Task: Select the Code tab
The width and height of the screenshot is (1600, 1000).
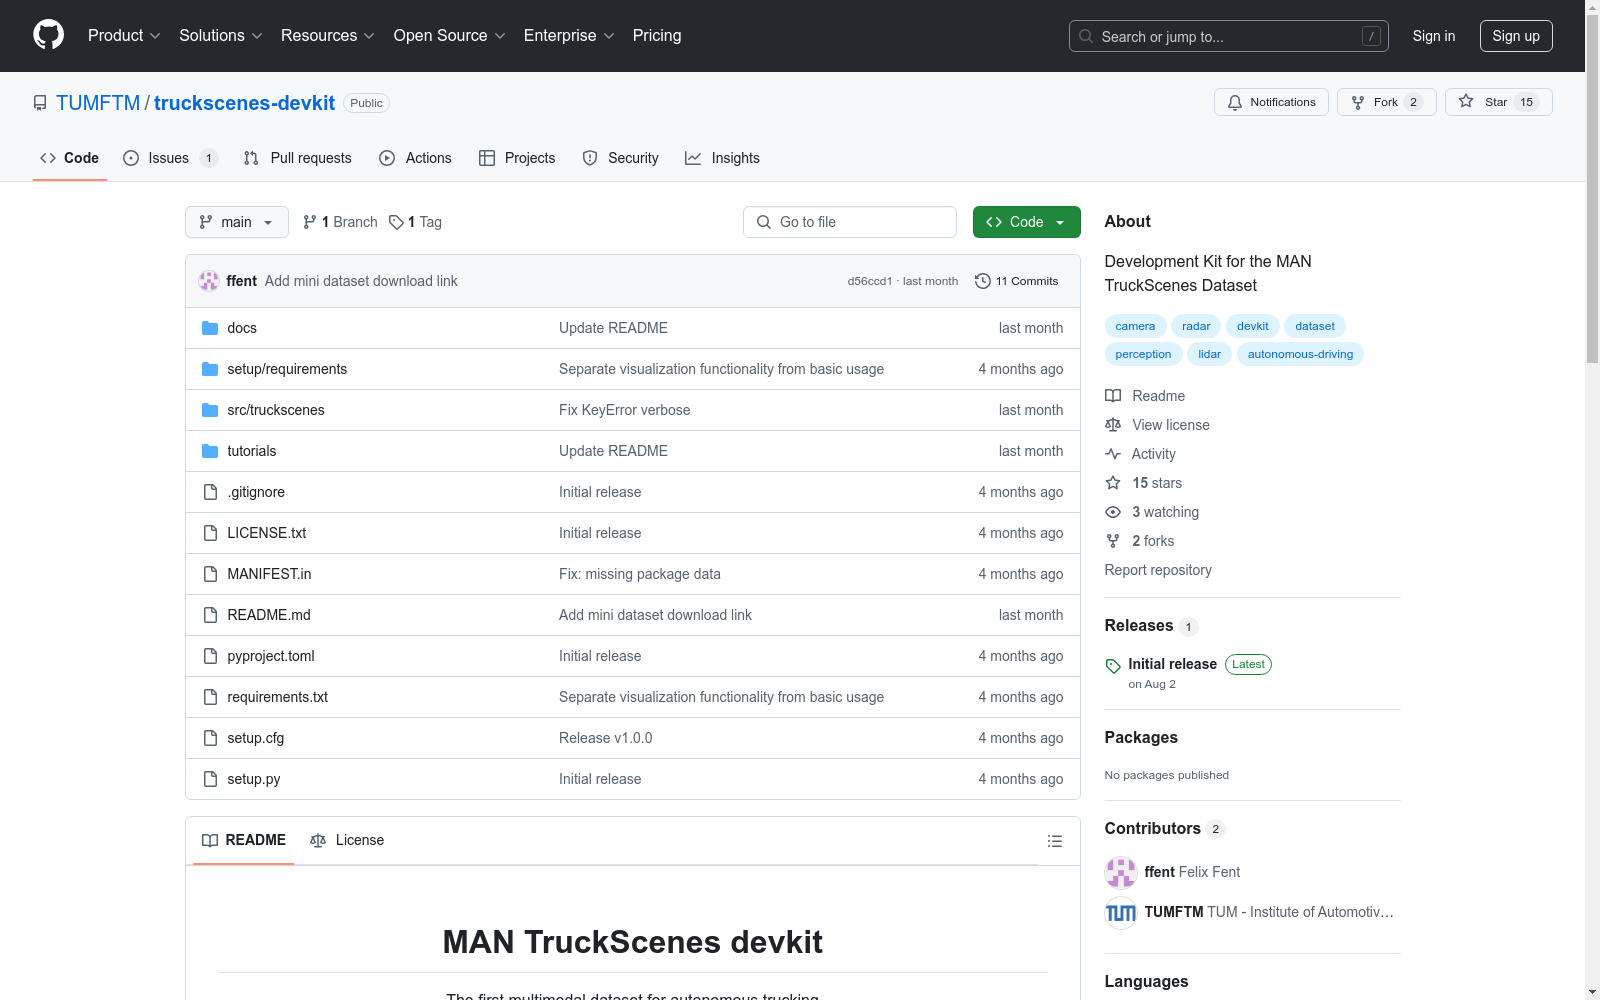Action: tap(70, 158)
